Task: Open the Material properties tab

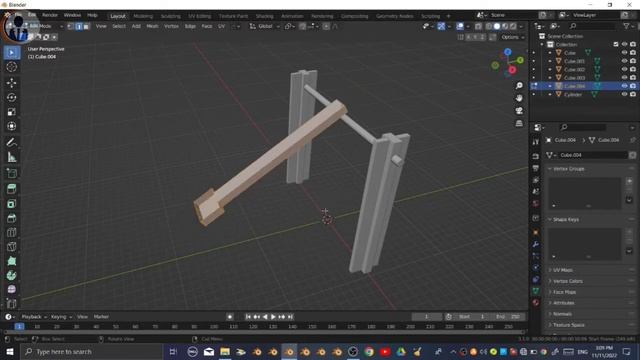Action: [536, 302]
